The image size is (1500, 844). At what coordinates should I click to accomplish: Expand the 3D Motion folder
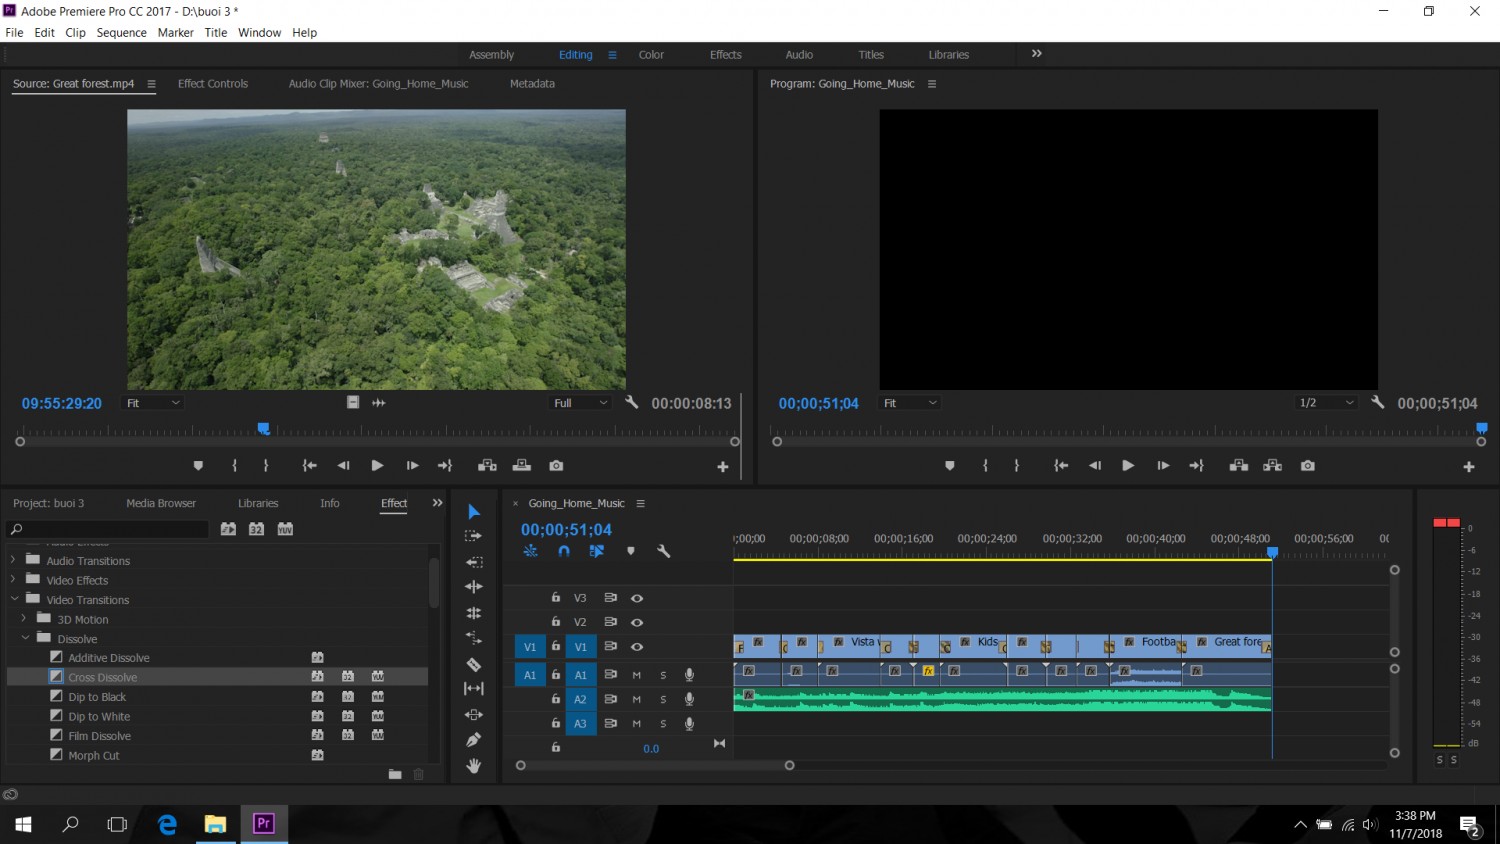click(24, 619)
